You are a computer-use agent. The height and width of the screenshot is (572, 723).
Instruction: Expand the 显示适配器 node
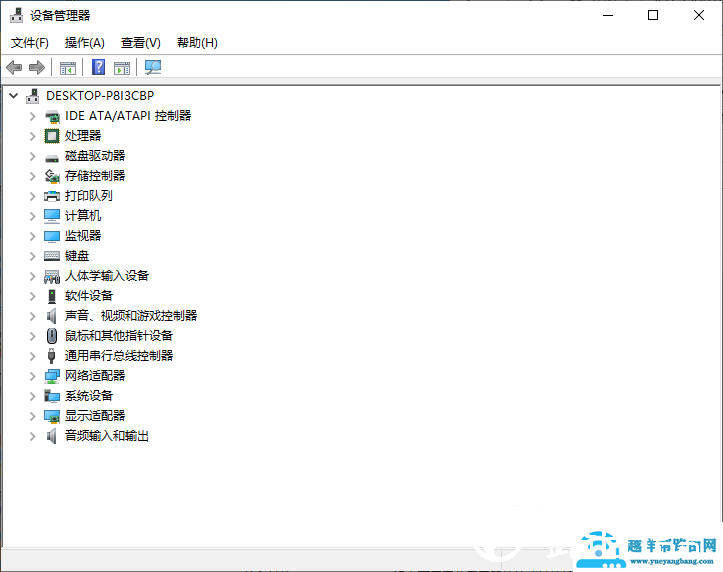point(33,416)
